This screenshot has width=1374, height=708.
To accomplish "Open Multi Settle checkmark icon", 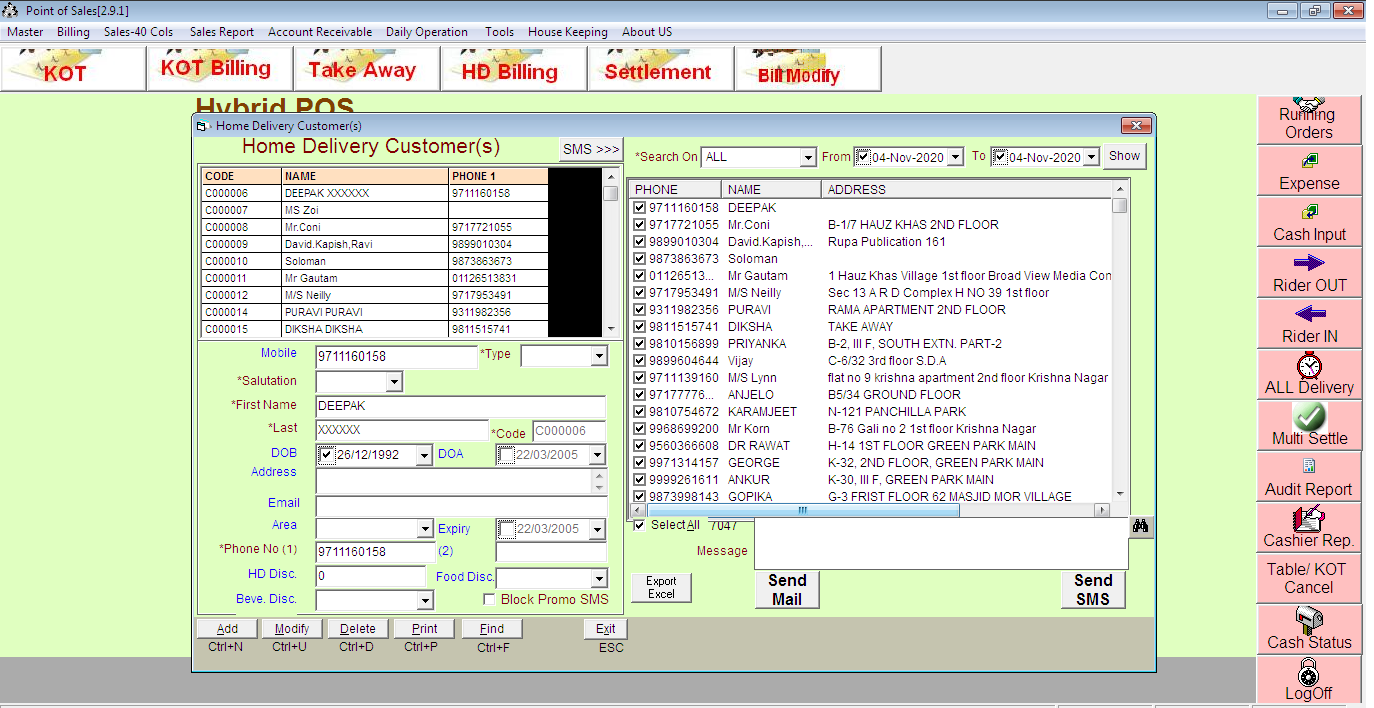I will point(1308,416).
